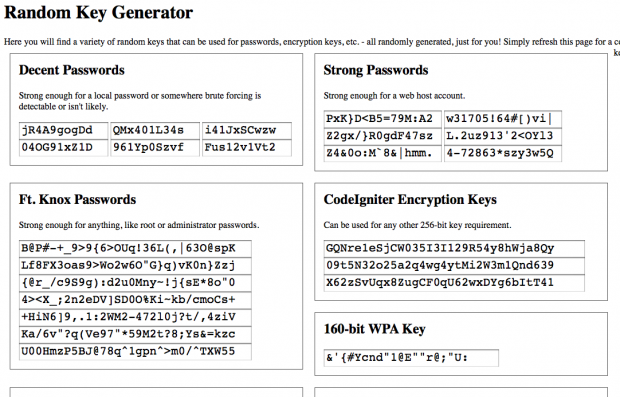Click the CodeIgniter key starting 09t5N32o25

pyautogui.click(x=454, y=265)
